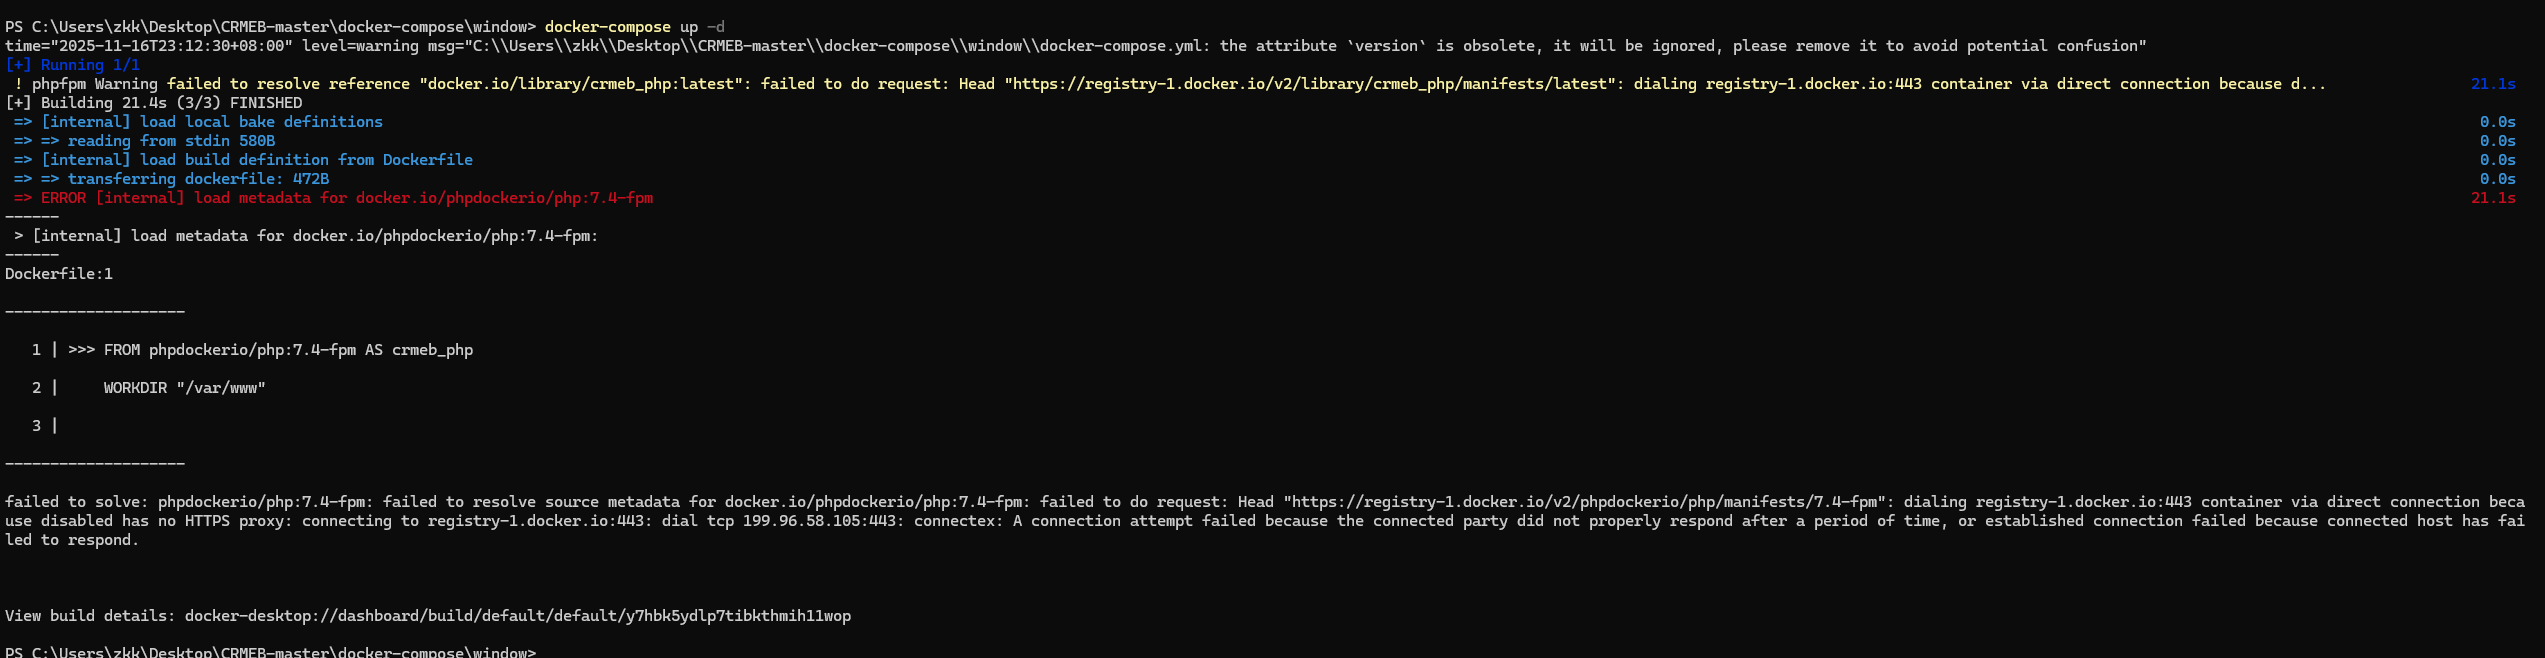Click 'reading from stdin 580B' step

(170, 141)
